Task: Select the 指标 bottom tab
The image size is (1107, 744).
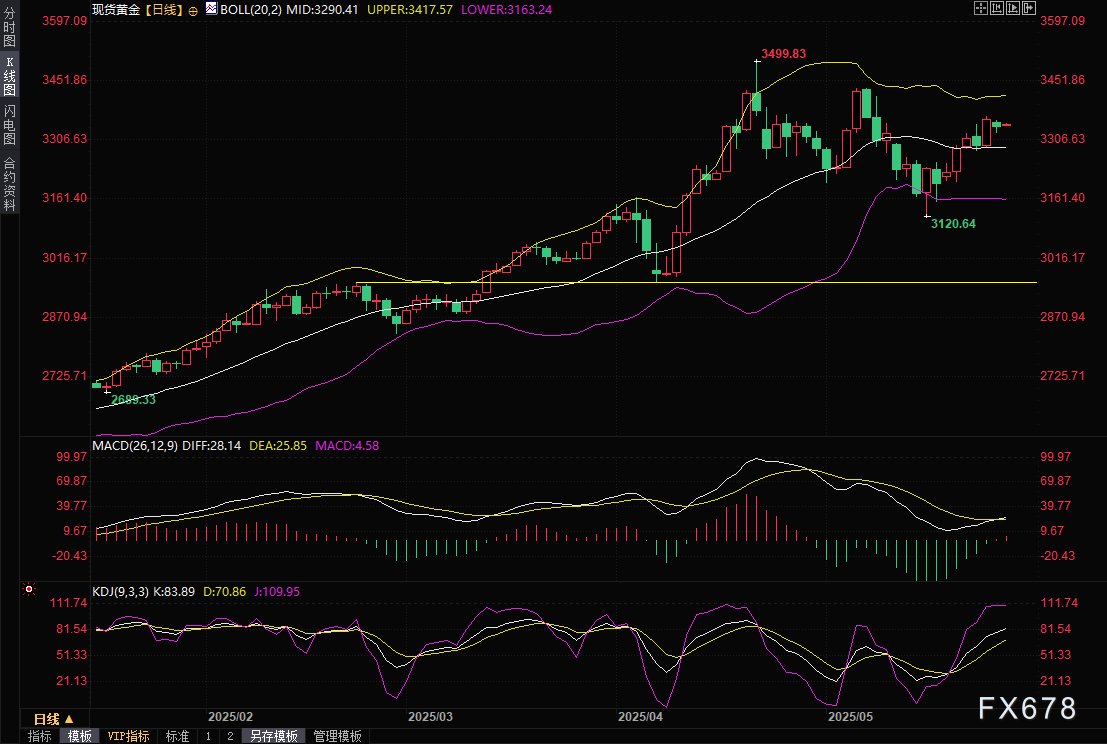Action: [40, 736]
